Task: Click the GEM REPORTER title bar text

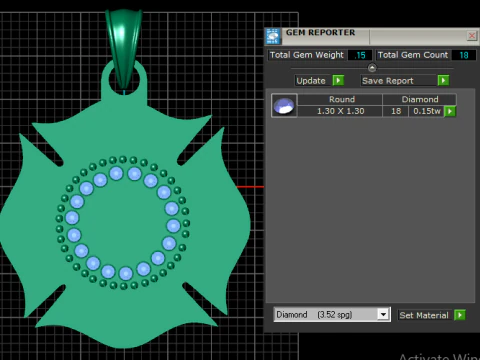Action: click(320, 33)
